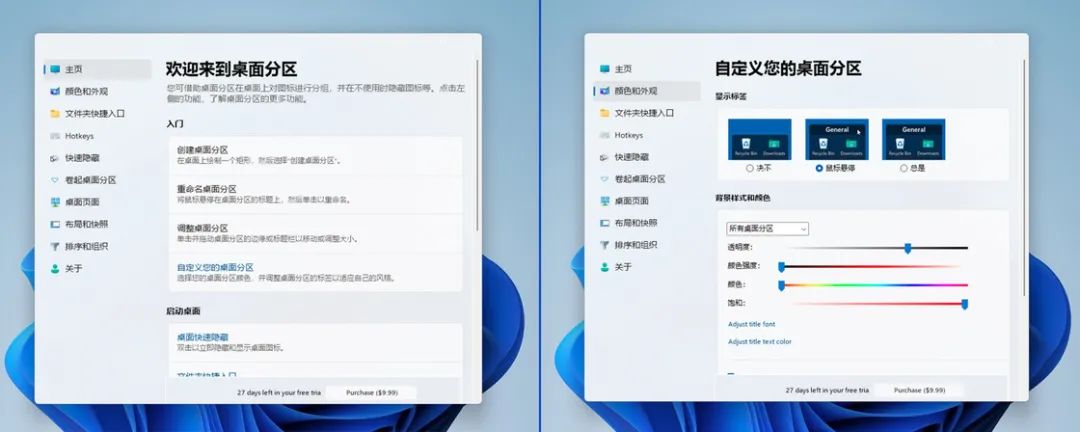Click the right window's vertical scrollbar
The height and width of the screenshot is (432, 1080).
[x=1024, y=176]
